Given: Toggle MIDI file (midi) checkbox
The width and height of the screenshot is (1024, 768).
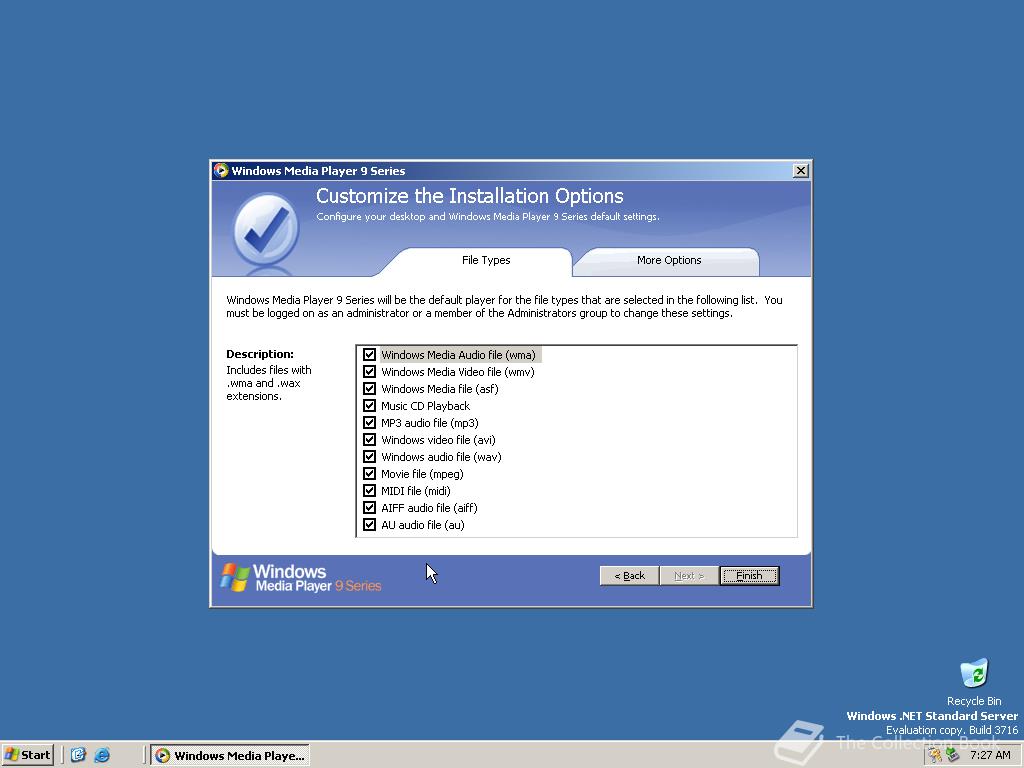Looking at the screenshot, I should point(369,490).
